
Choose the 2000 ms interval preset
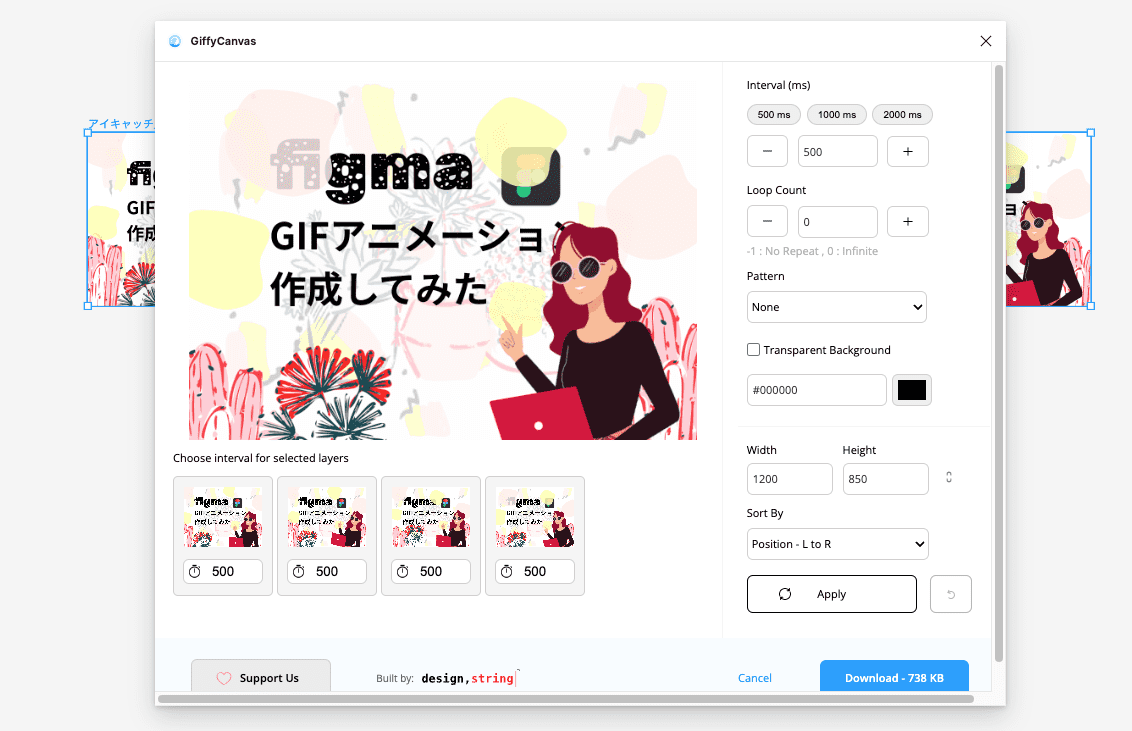(x=902, y=115)
